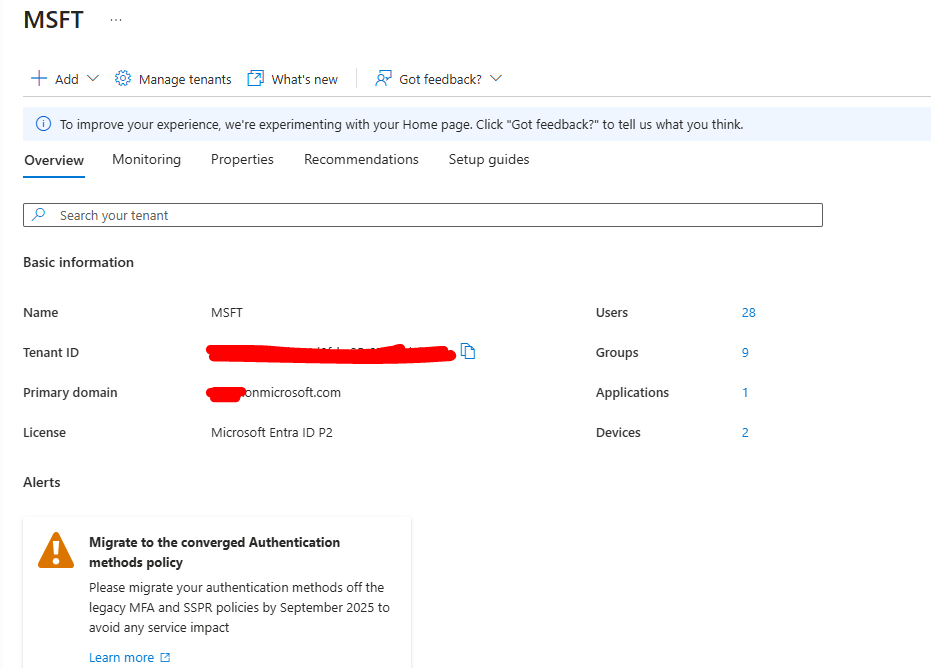The width and height of the screenshot is (931, 668).
Task: Click the Groups label
Action: (617, 353)
